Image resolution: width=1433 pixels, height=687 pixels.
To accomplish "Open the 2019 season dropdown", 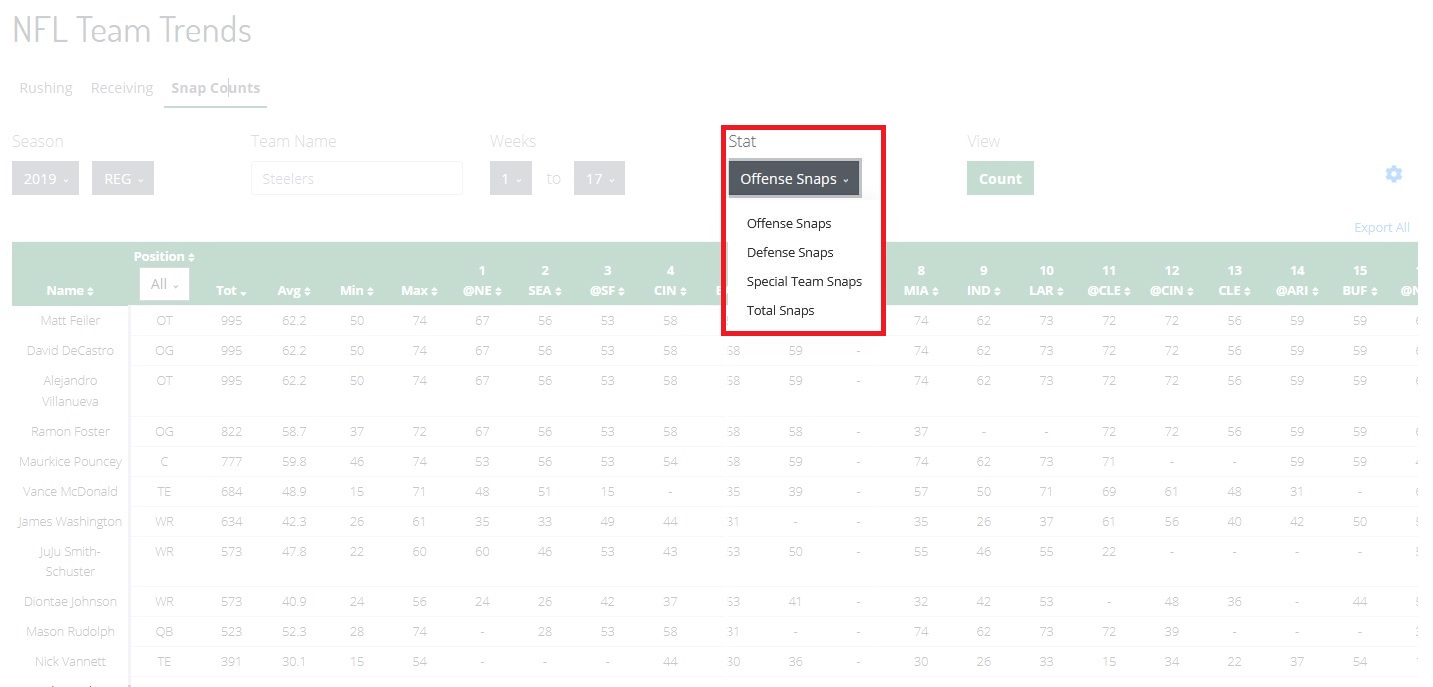I will 45,178.
